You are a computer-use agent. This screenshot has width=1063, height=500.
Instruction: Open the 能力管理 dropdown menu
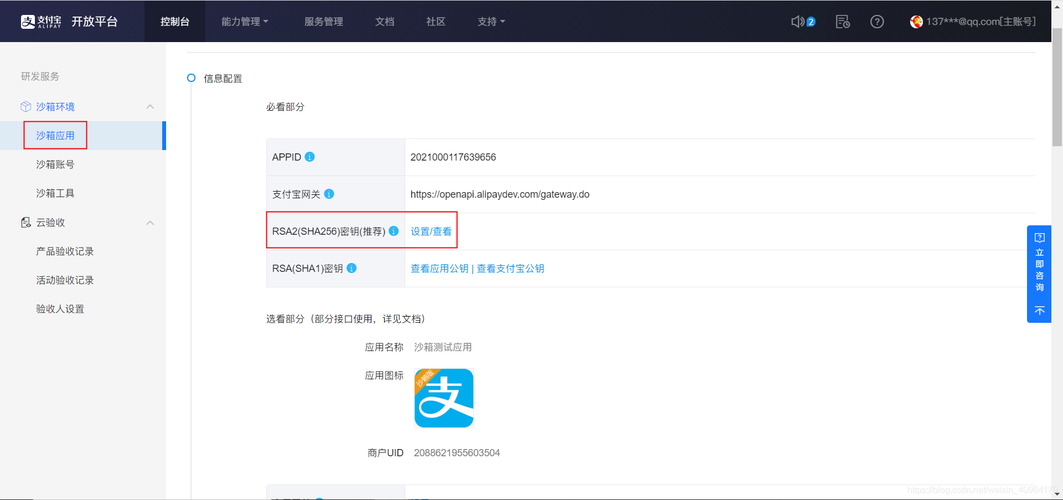(245, 22)
